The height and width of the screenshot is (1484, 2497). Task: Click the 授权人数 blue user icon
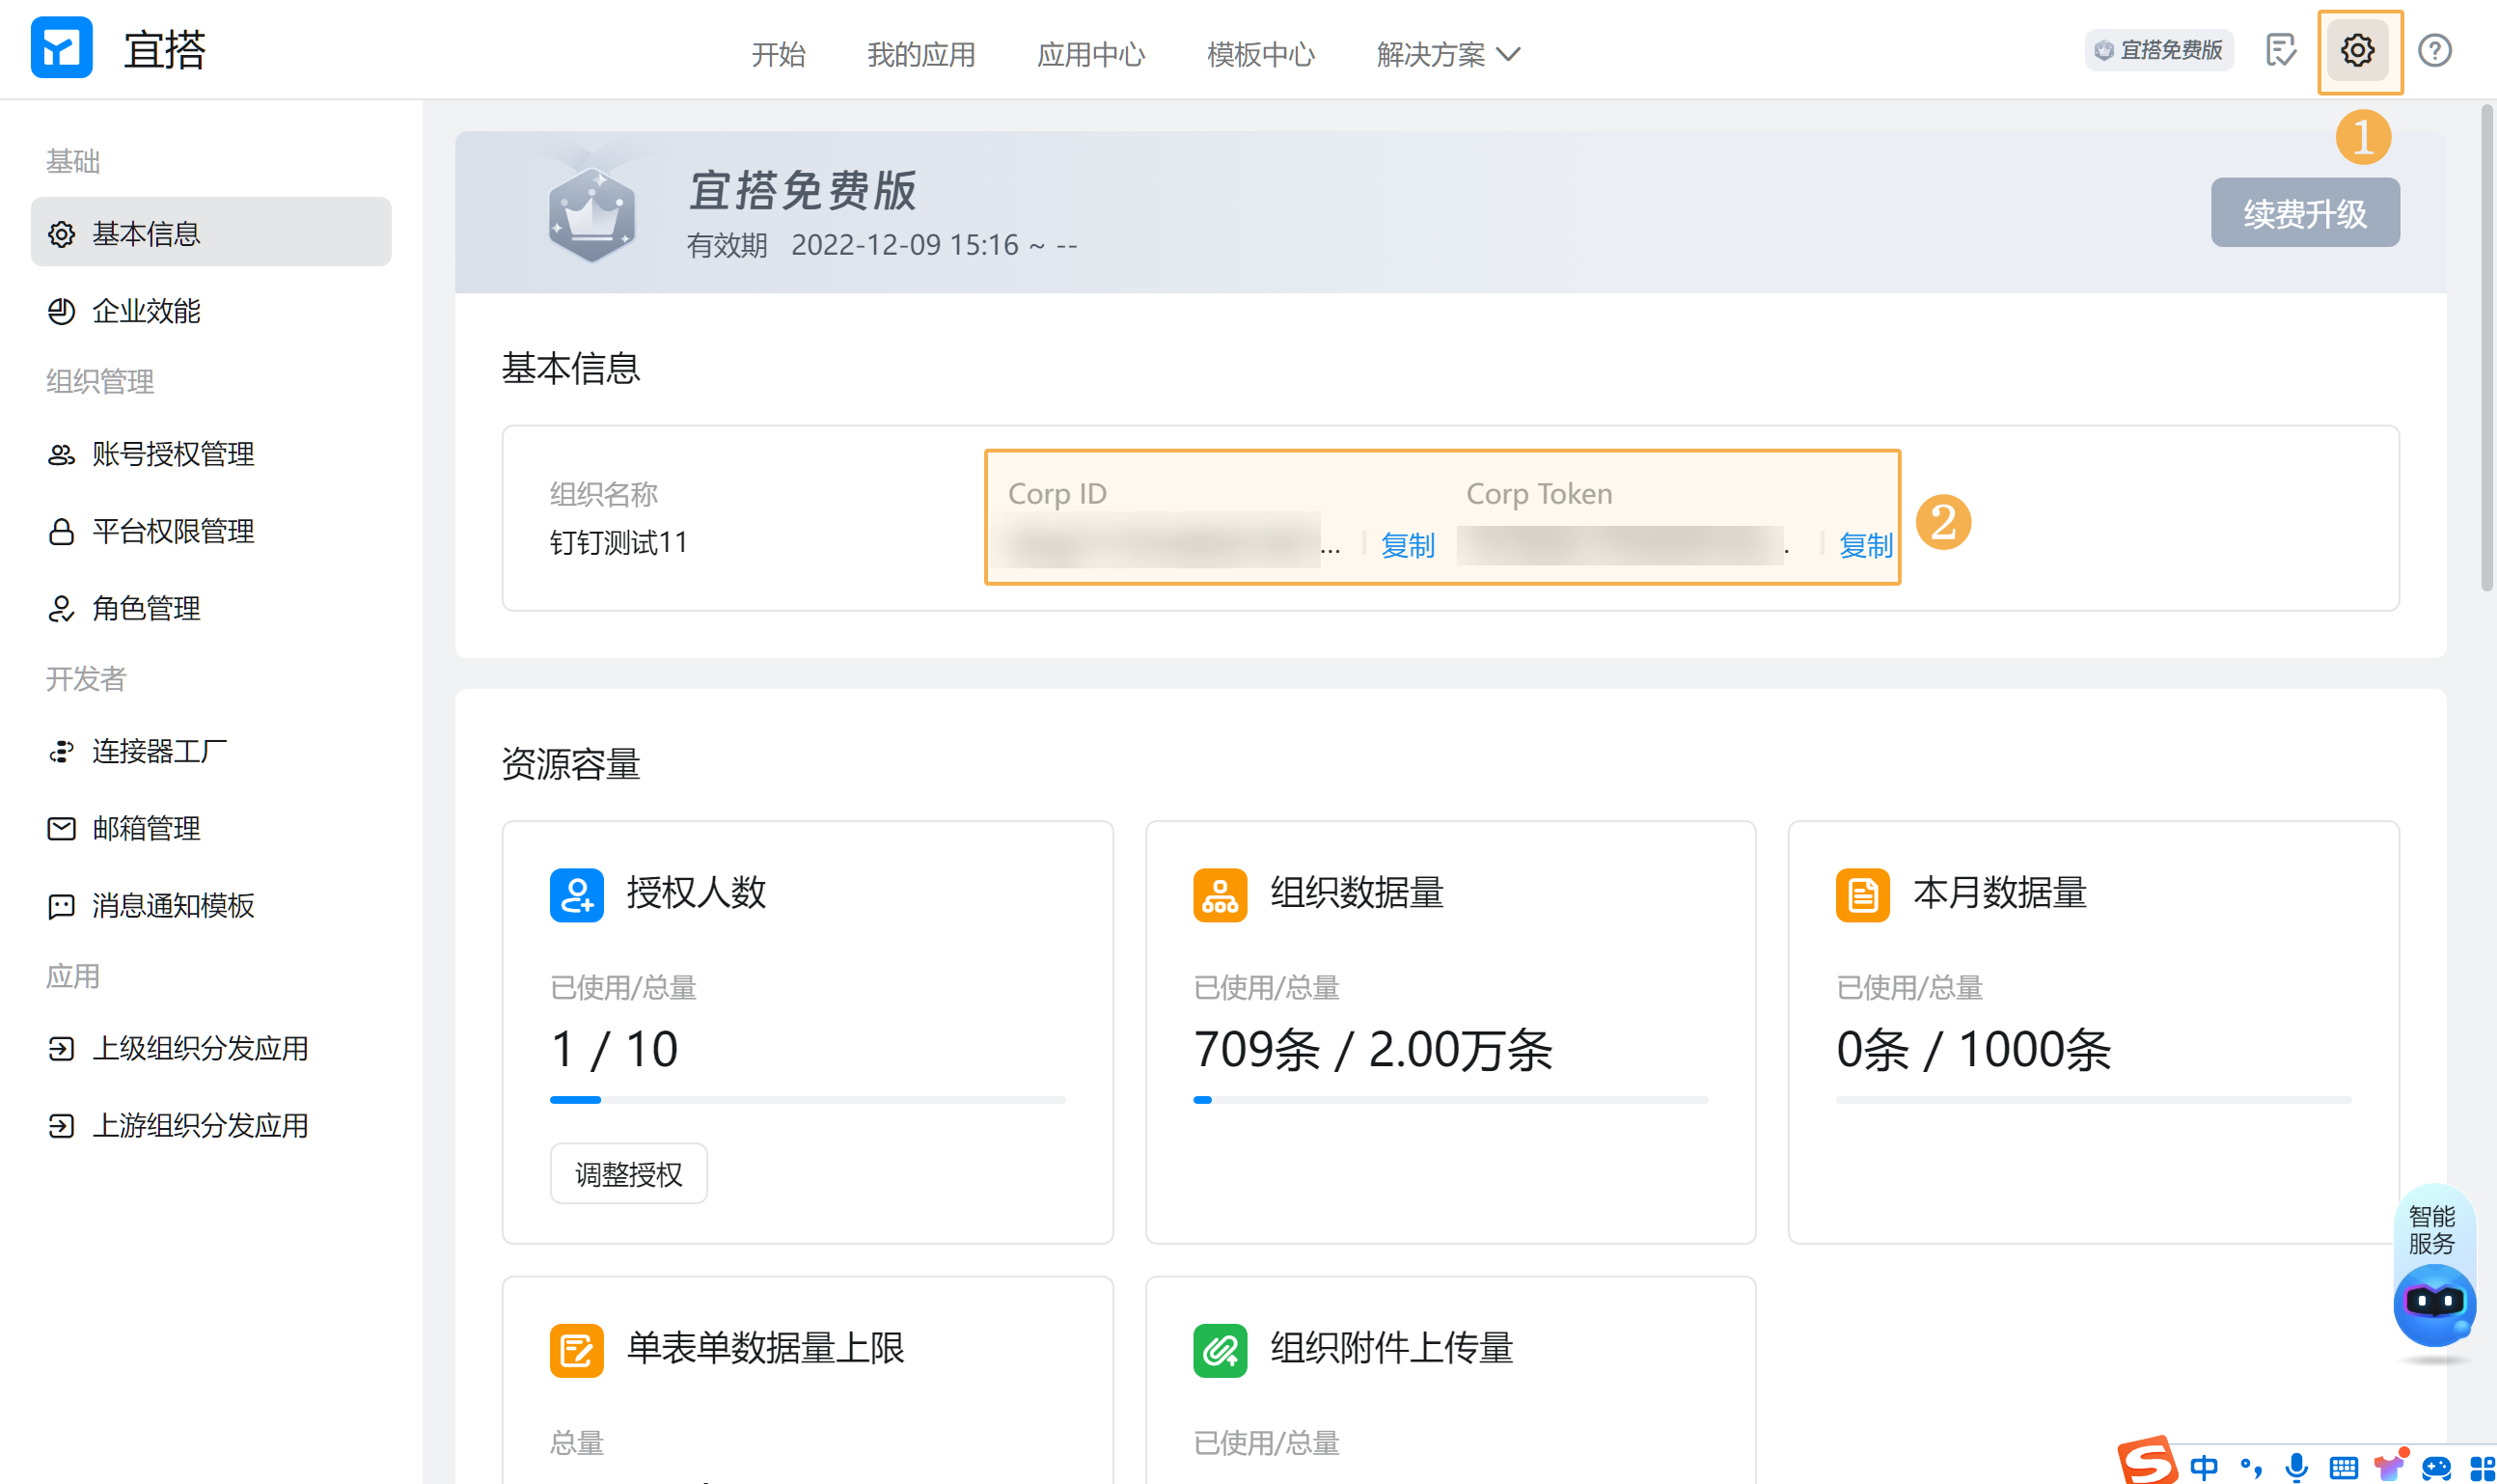pyautogui.click(x=576, y=894)
